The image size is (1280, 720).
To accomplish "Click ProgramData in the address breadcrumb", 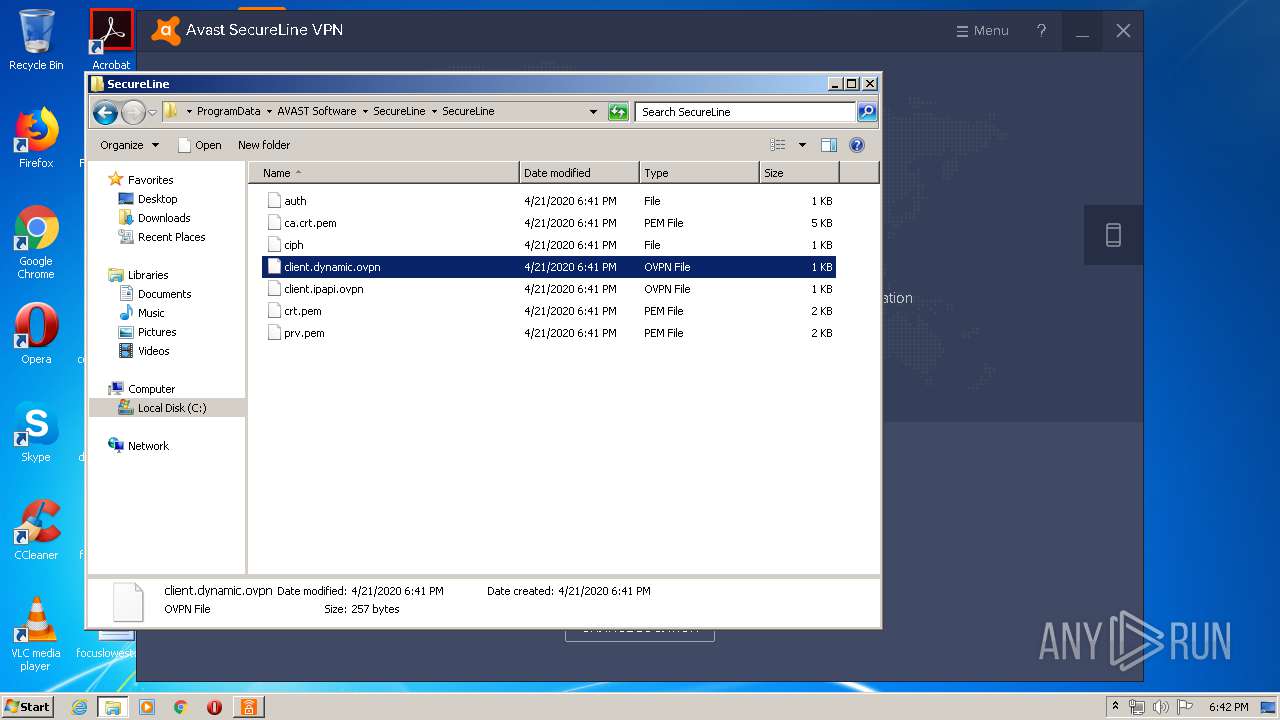I will pos(228,112).
